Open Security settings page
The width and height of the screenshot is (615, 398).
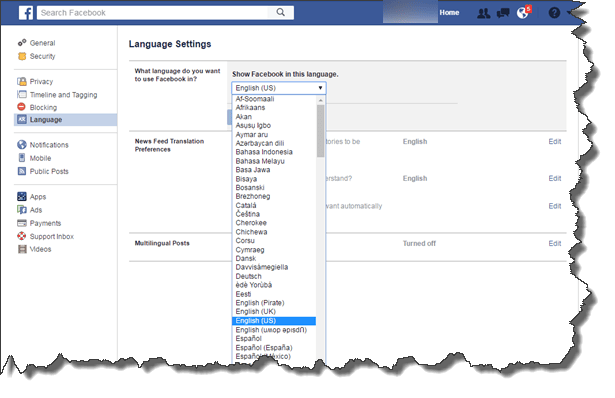[42, 56]
